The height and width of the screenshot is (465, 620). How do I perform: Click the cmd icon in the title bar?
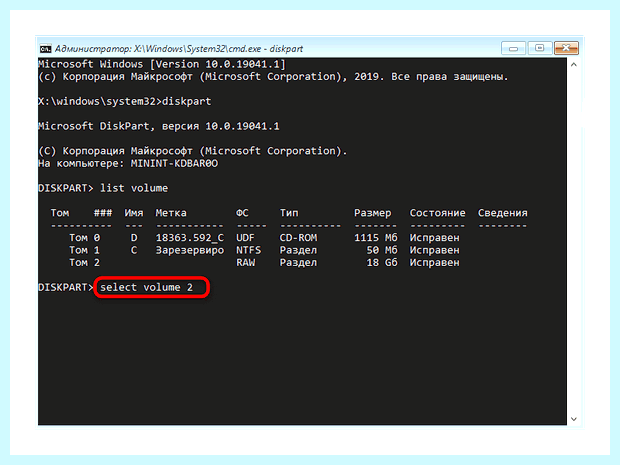[x=45, y=49]
